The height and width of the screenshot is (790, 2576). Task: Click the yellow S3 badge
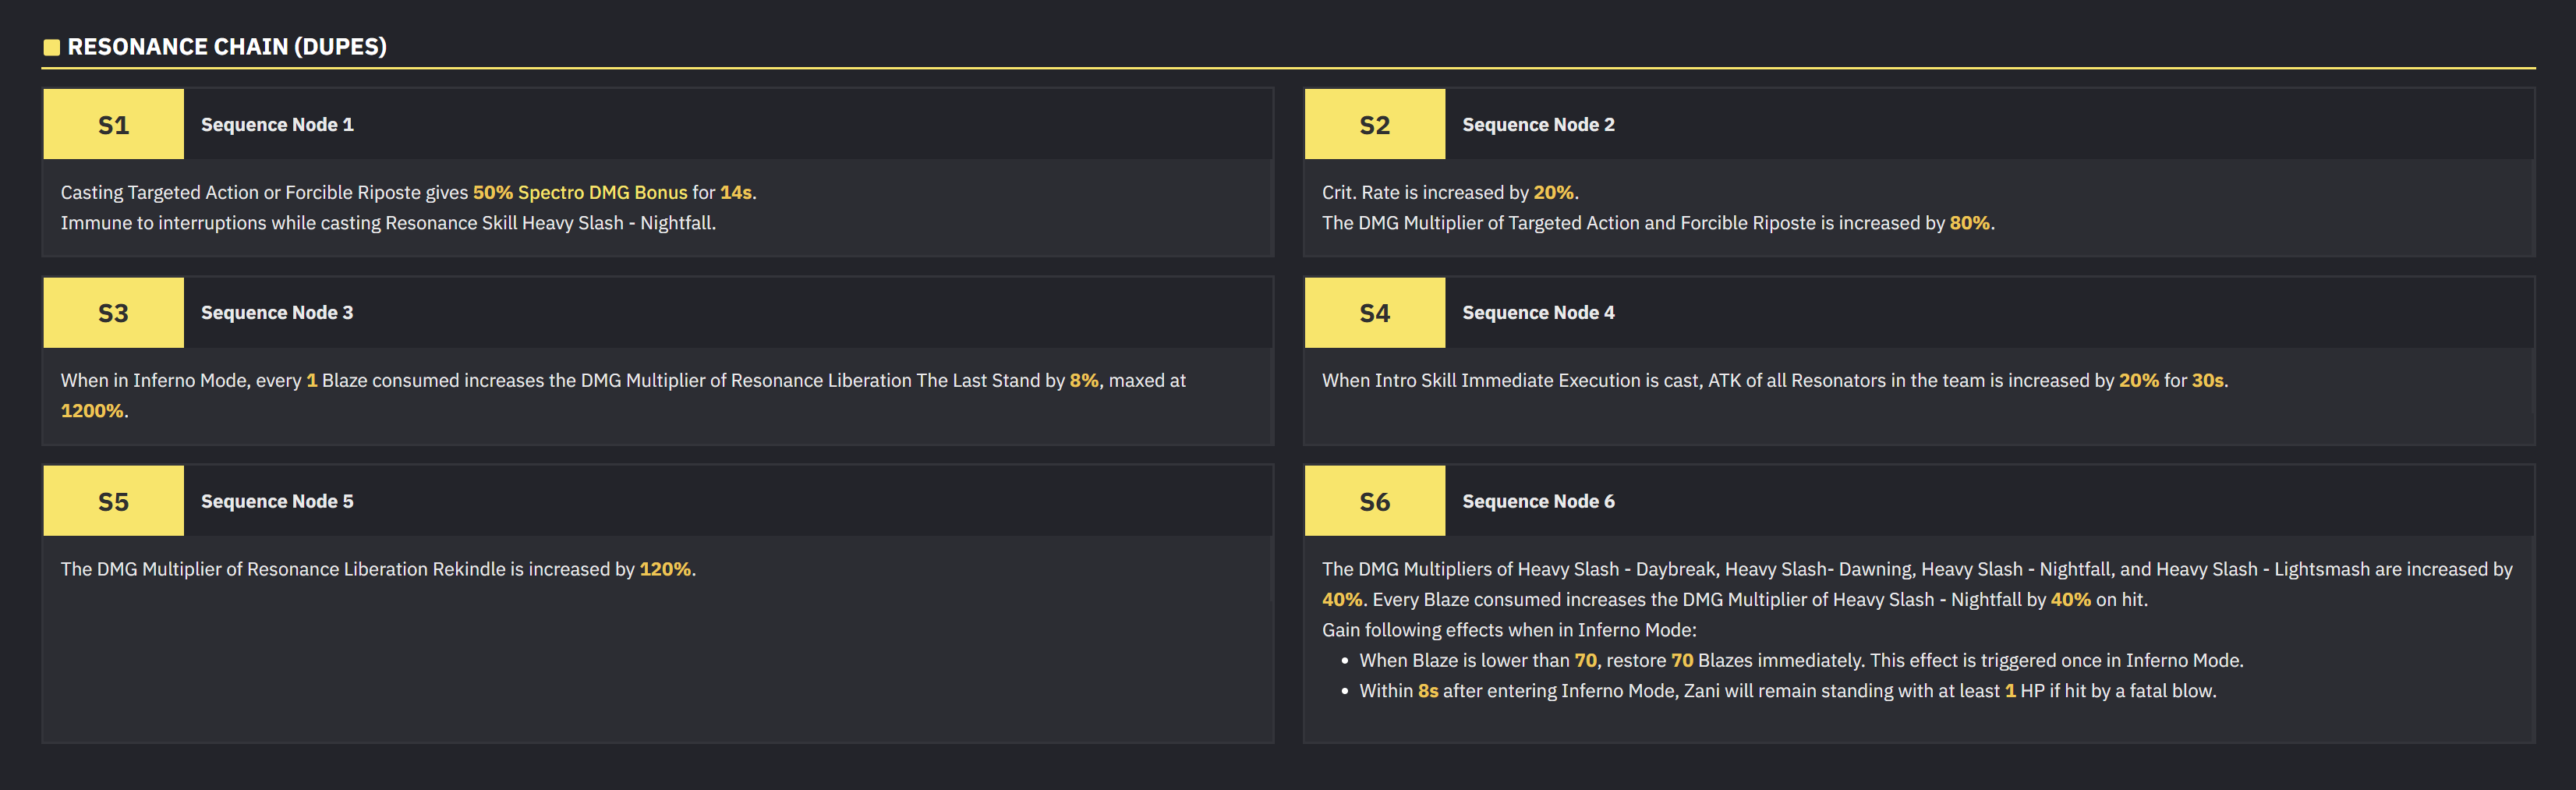click(113, 313)
